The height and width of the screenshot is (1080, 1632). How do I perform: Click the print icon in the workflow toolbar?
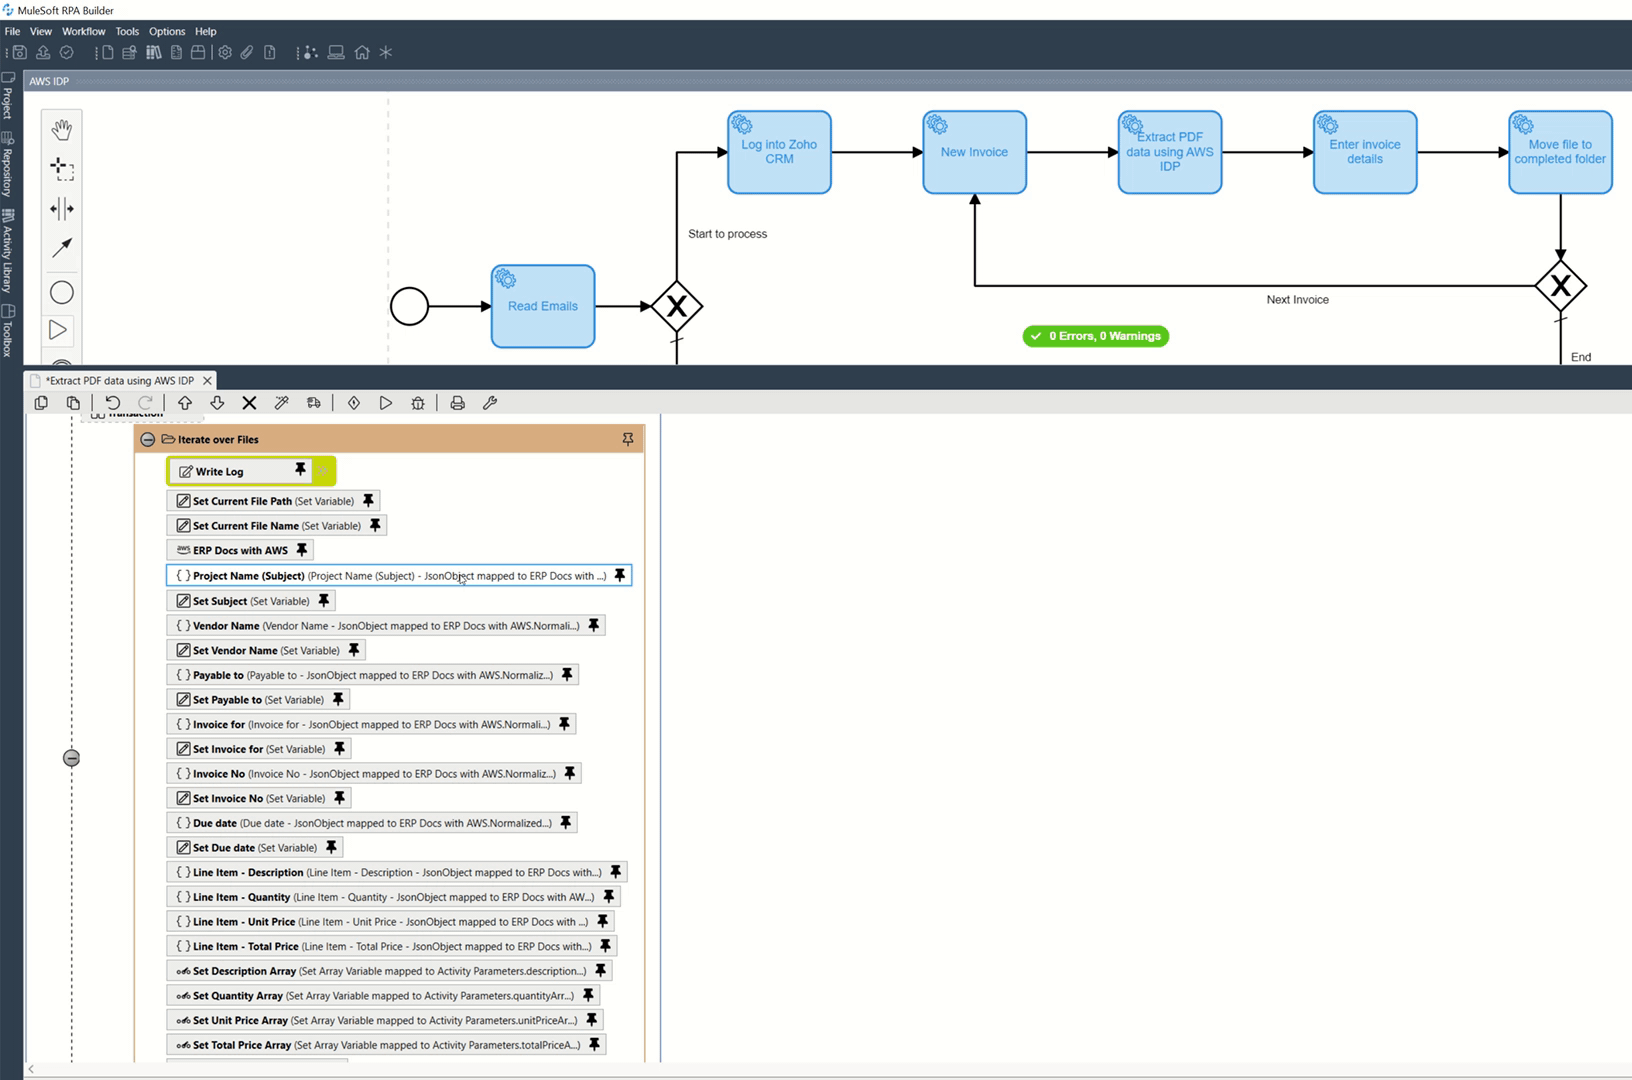point(458,403)
